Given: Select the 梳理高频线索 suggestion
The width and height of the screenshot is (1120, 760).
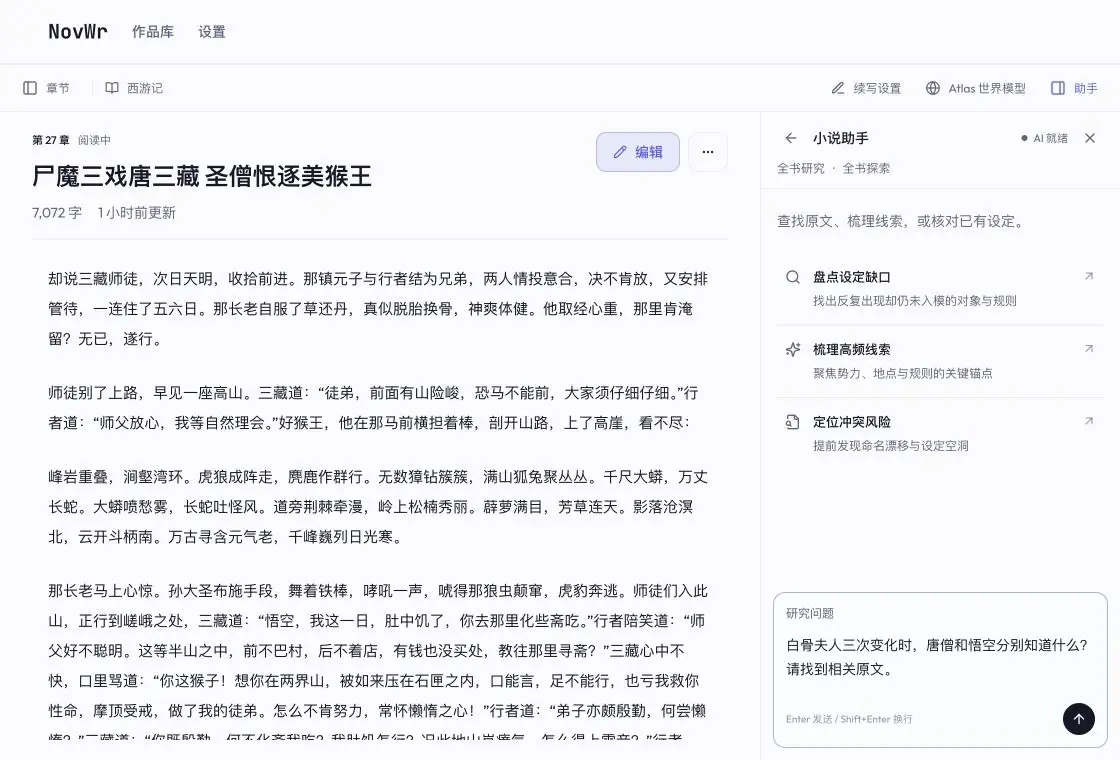Looking at the screenshot, I should [x=941, y=361].
